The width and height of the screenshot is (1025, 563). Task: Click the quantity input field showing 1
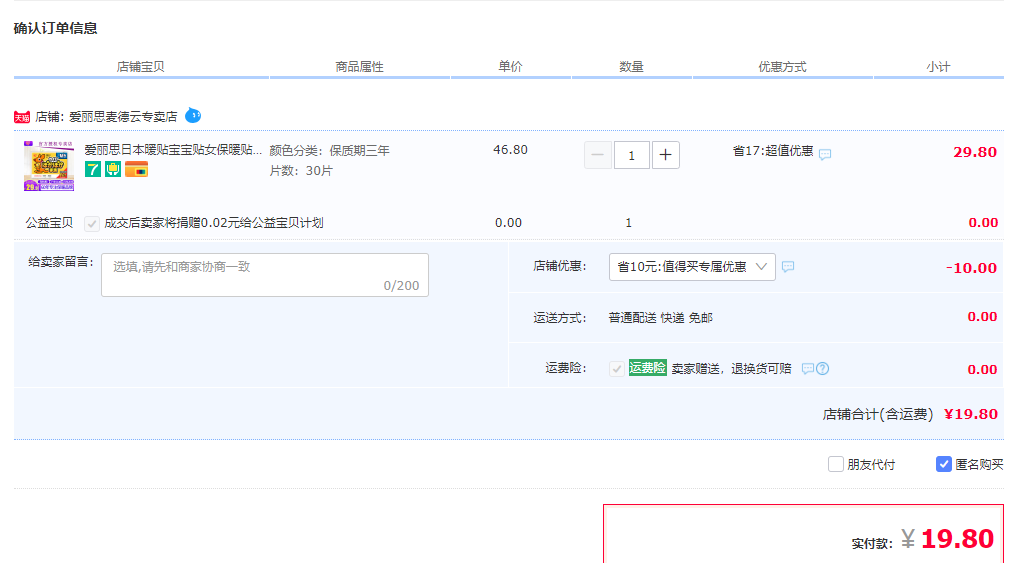(631, 155)
